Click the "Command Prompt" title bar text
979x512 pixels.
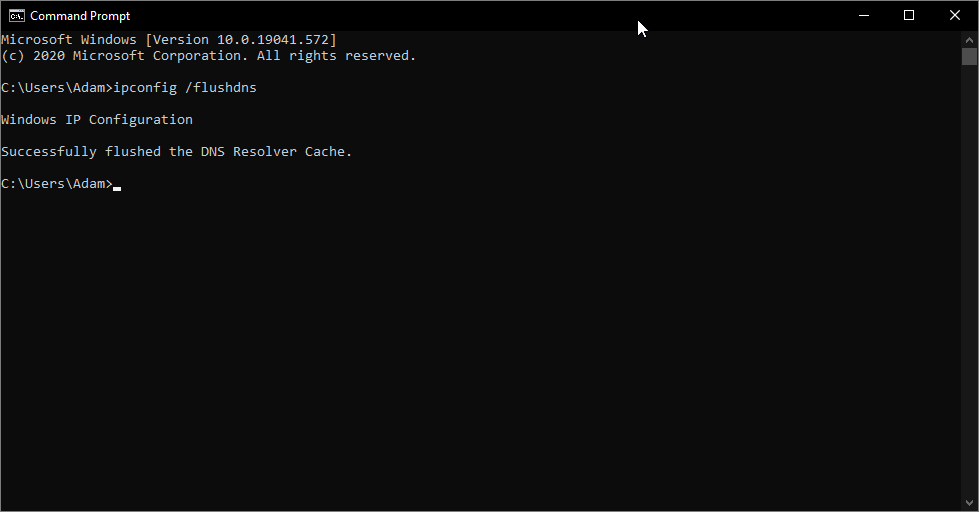tap(80, 16)
